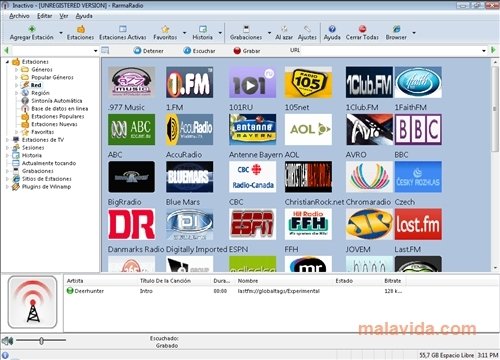Select Danmarks Radio DR logo
500x360 pixels.
coord(132,224)
